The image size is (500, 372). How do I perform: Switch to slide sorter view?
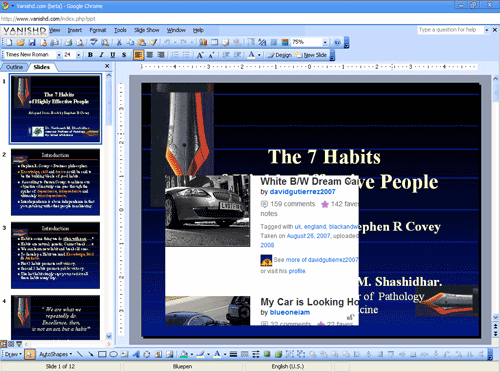click(x=12, y=344)
